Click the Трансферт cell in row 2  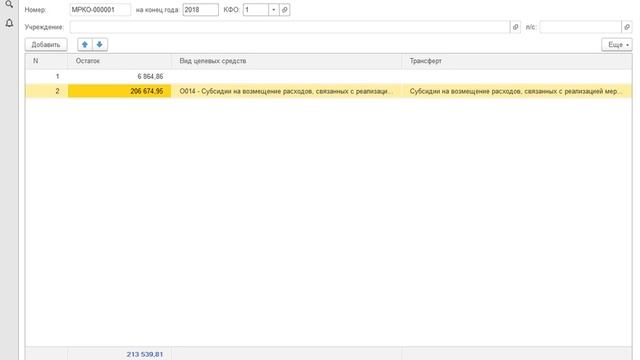517,91
